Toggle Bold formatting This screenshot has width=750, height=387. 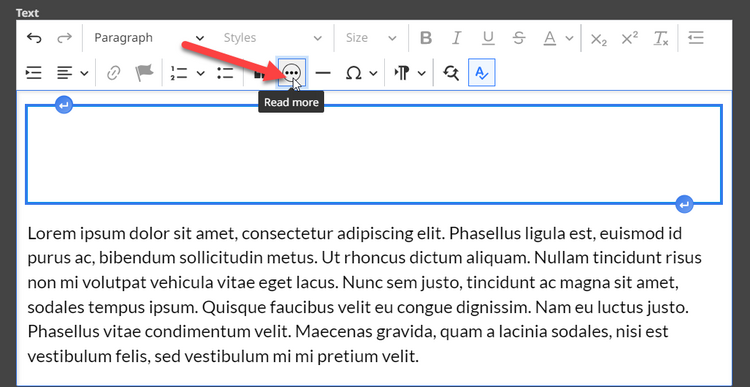pyautogui.click(x=426, y=38)
